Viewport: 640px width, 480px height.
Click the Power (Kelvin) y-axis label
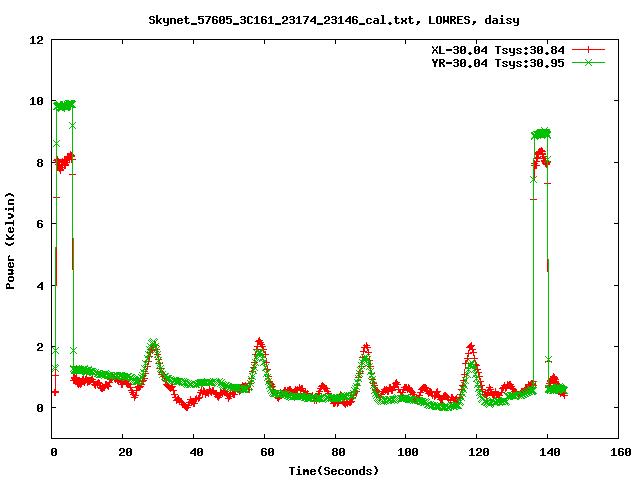10,241
